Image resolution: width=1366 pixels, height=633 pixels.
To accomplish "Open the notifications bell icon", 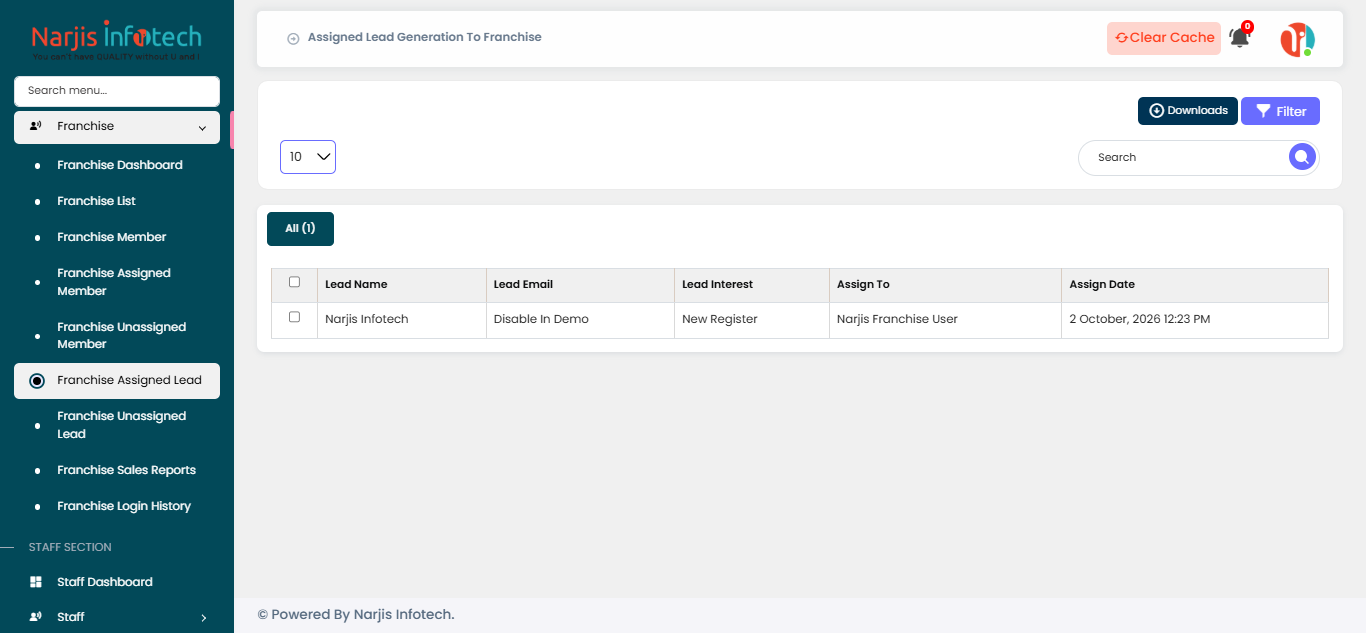I will (1239, 38).
